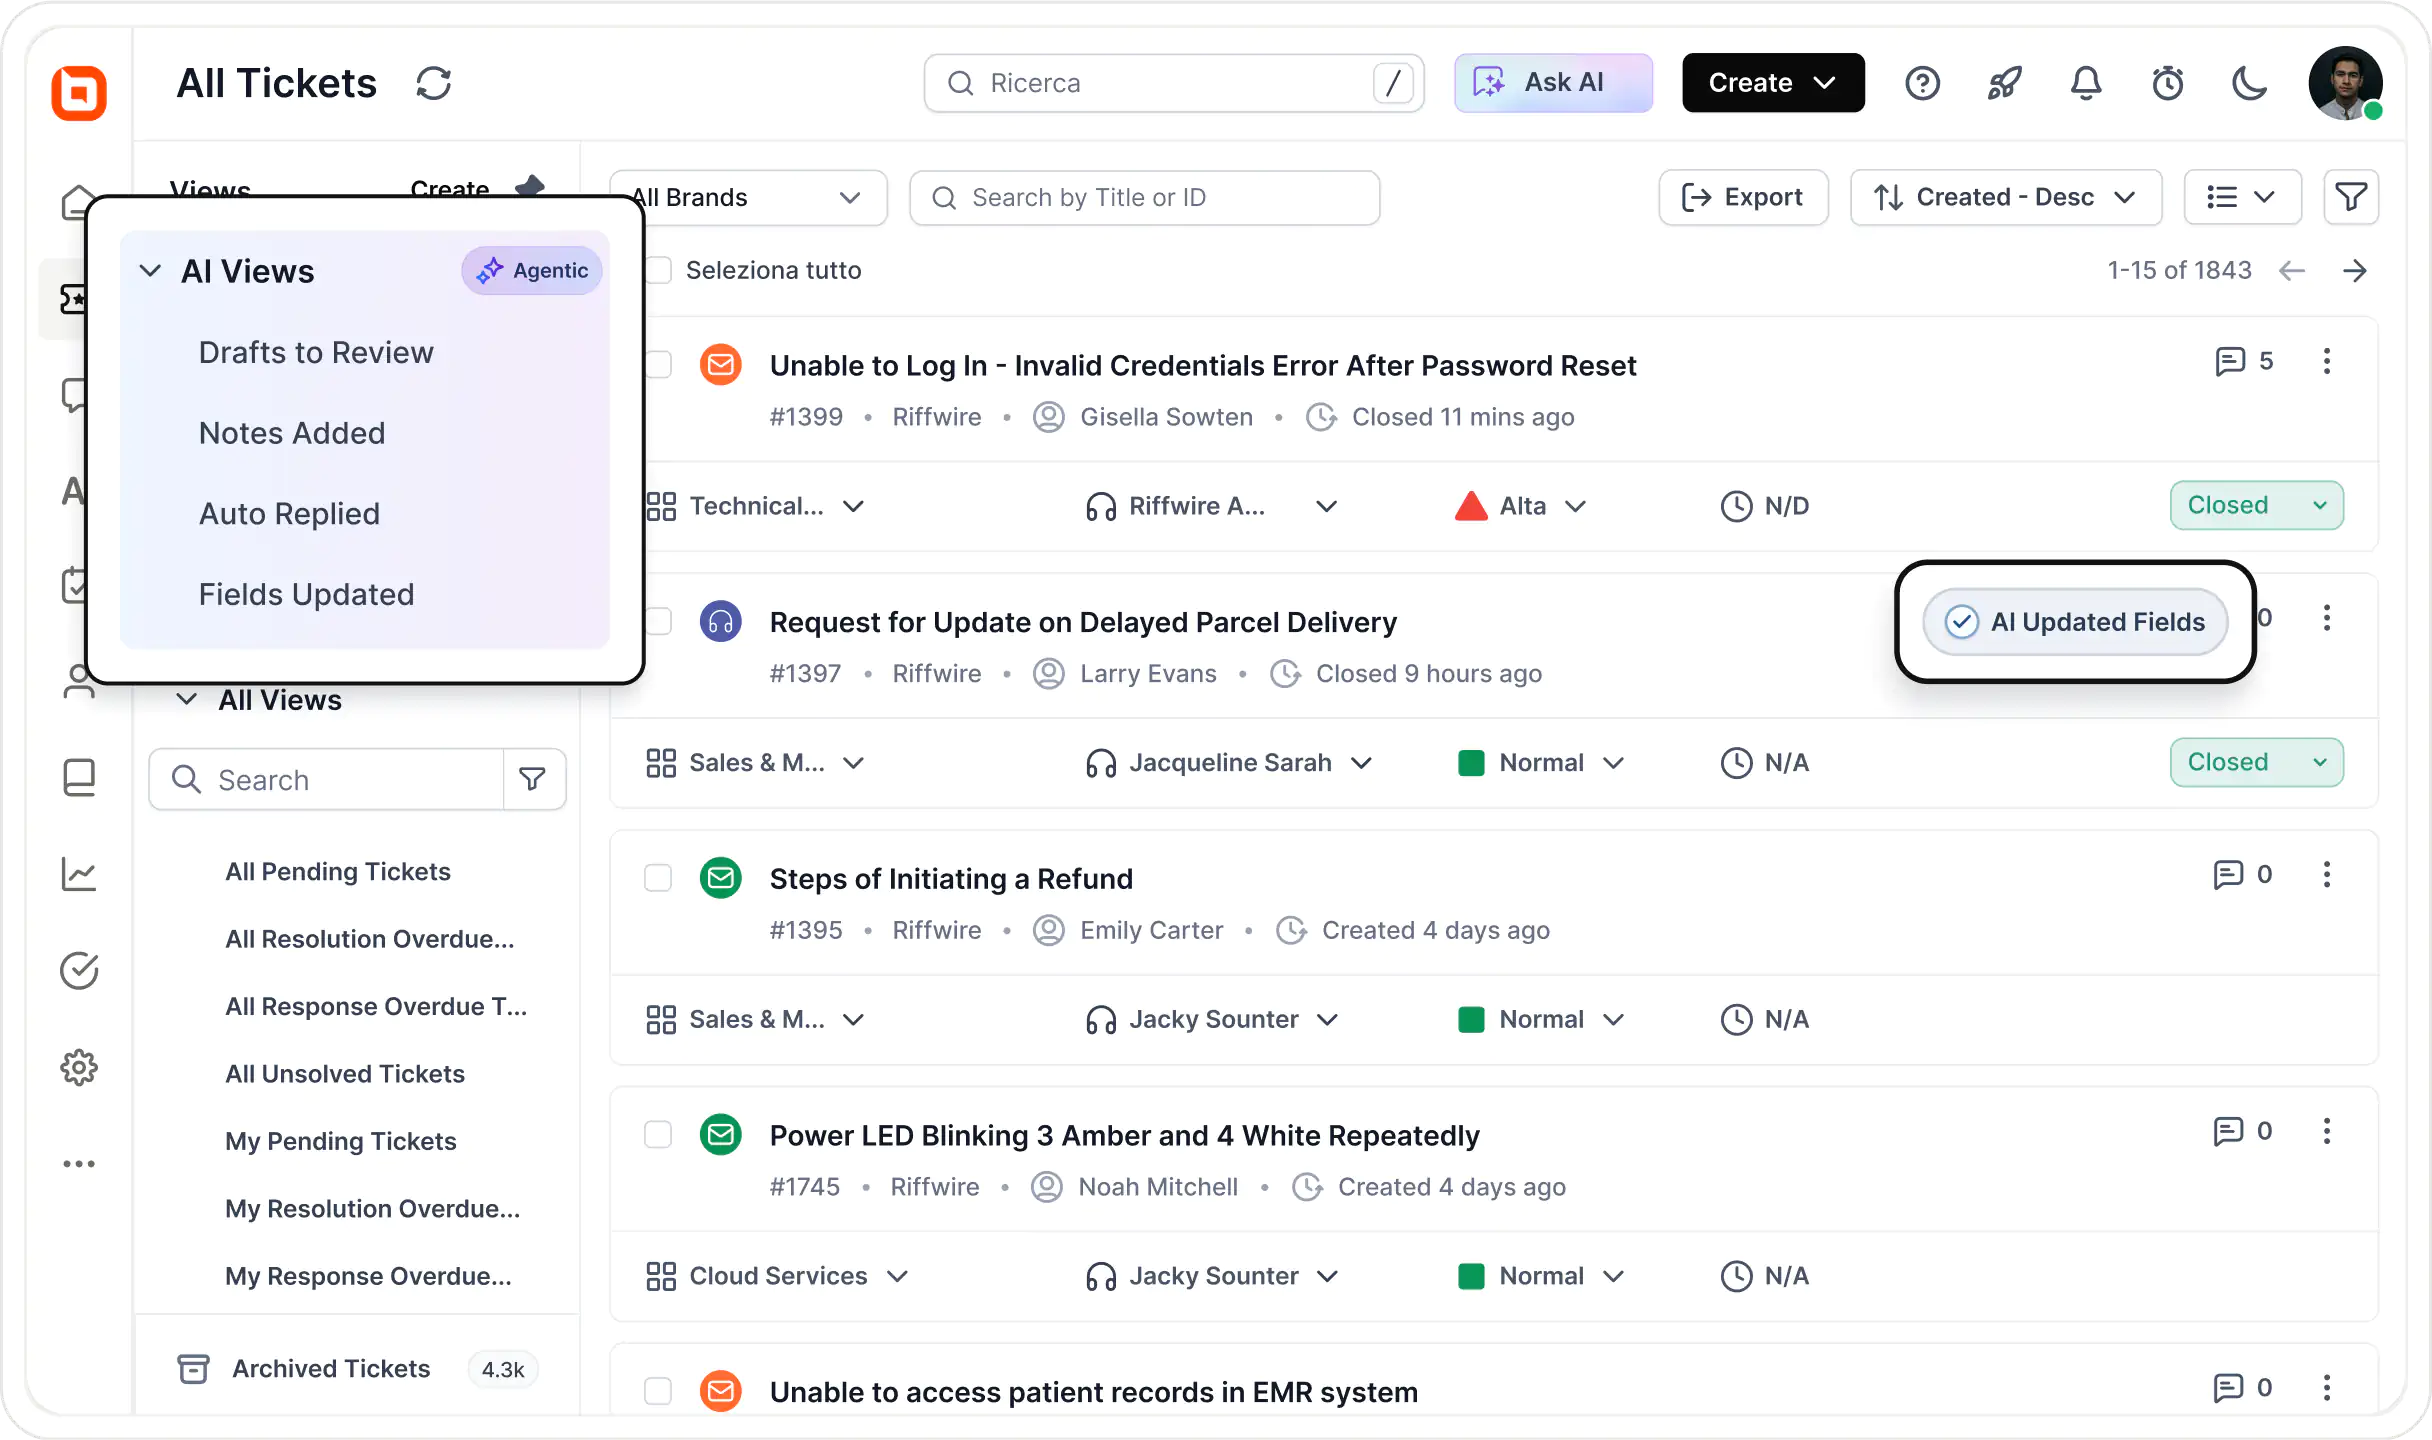Open reports chart sidebar icon
The width and height of the screenshot is (2432, 1440).
(79, 874)
